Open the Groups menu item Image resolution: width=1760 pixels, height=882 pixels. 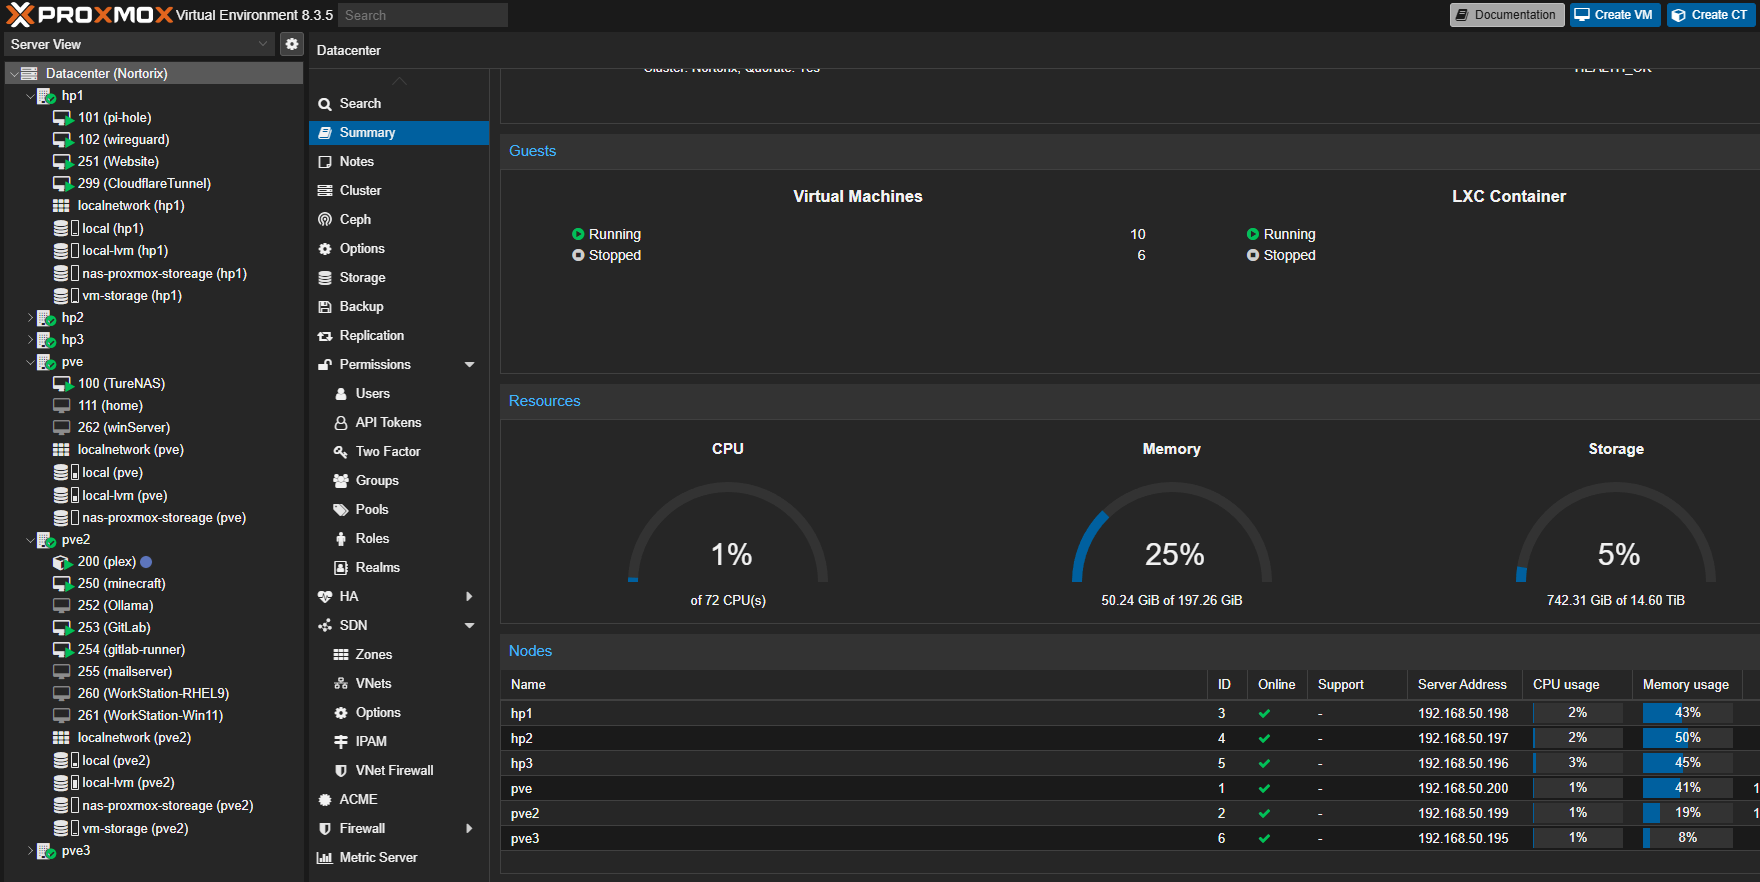click(x=399, y=481)
